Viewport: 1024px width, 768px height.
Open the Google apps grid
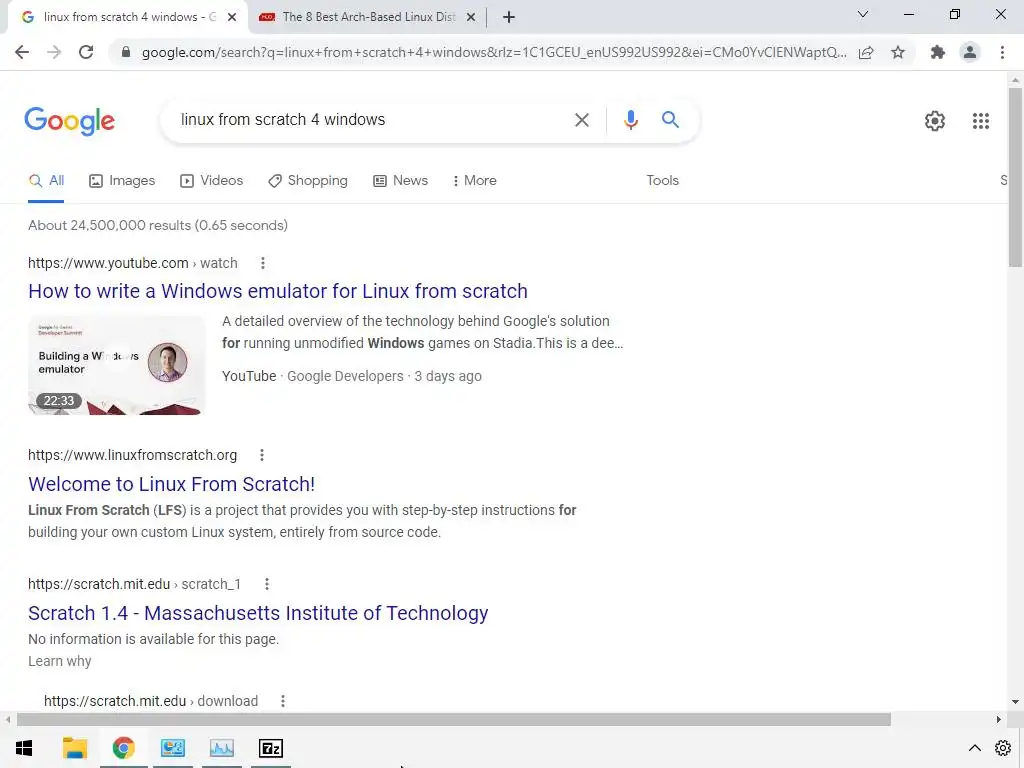(x=980, y=121)
